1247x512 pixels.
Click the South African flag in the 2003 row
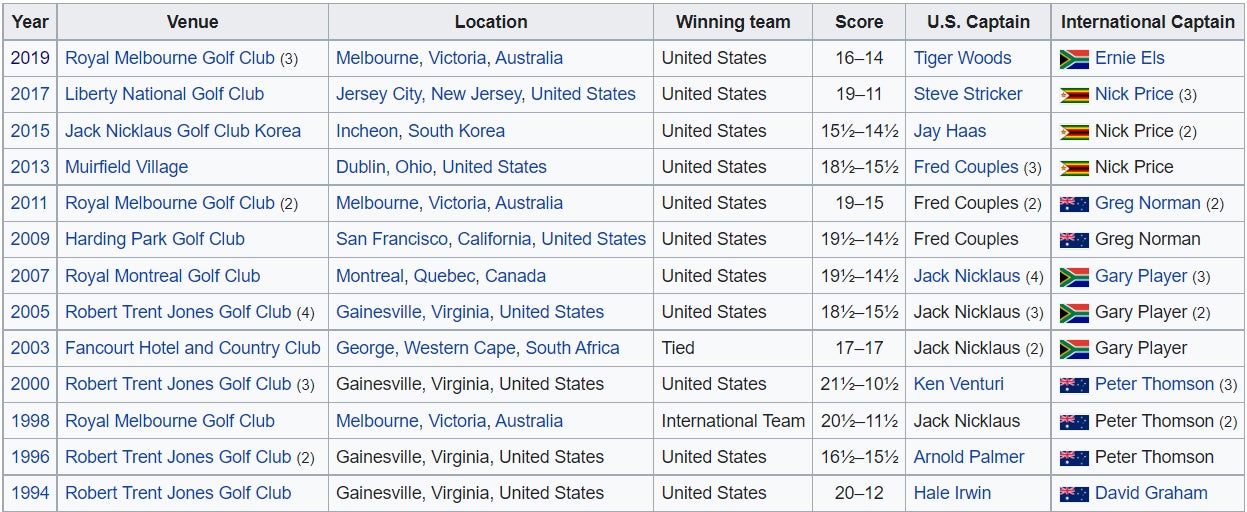1073,349
